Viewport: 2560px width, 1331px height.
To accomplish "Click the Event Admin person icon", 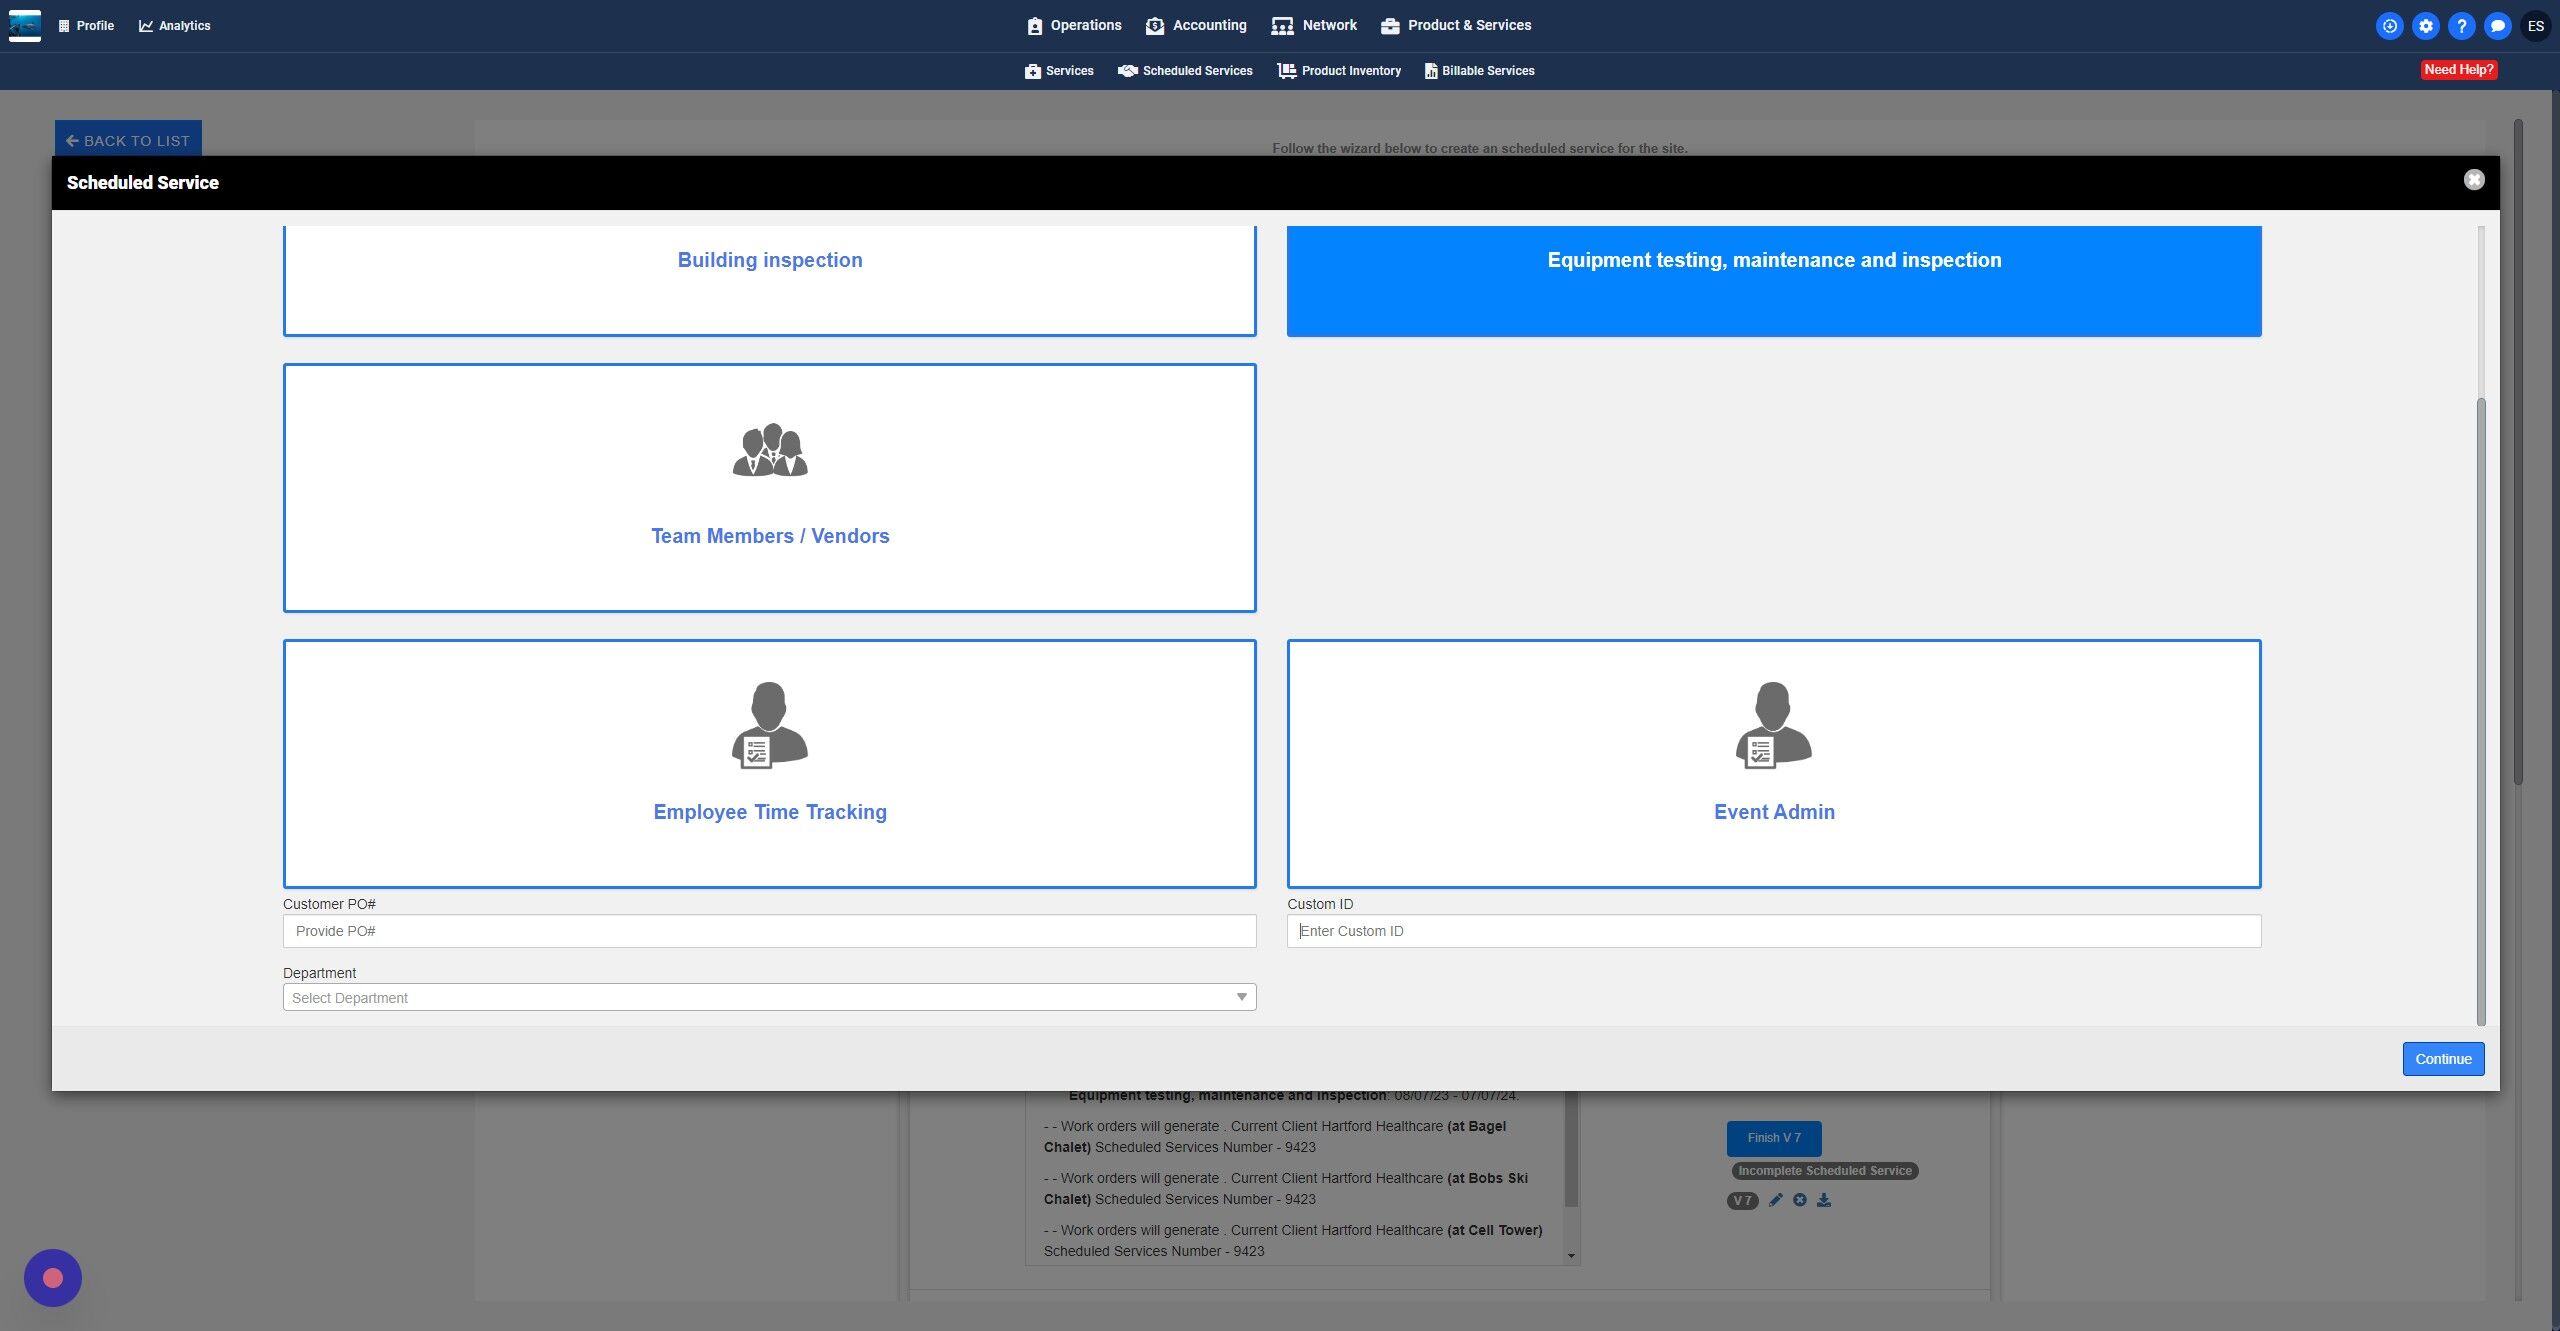I will 1773,725.
